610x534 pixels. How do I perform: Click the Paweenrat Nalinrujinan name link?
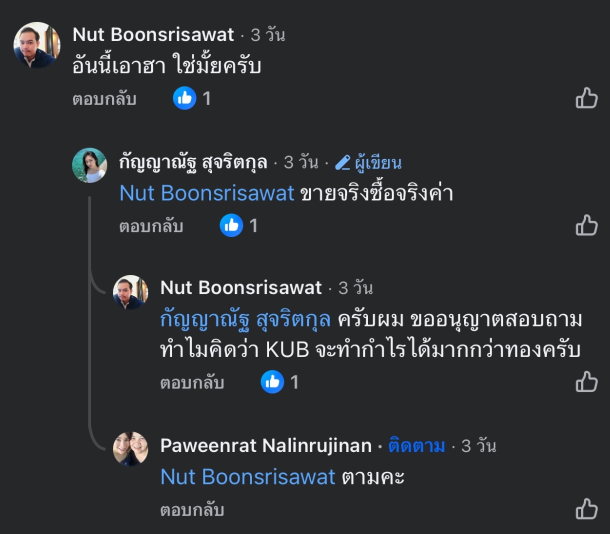click(x=265, y=446)
